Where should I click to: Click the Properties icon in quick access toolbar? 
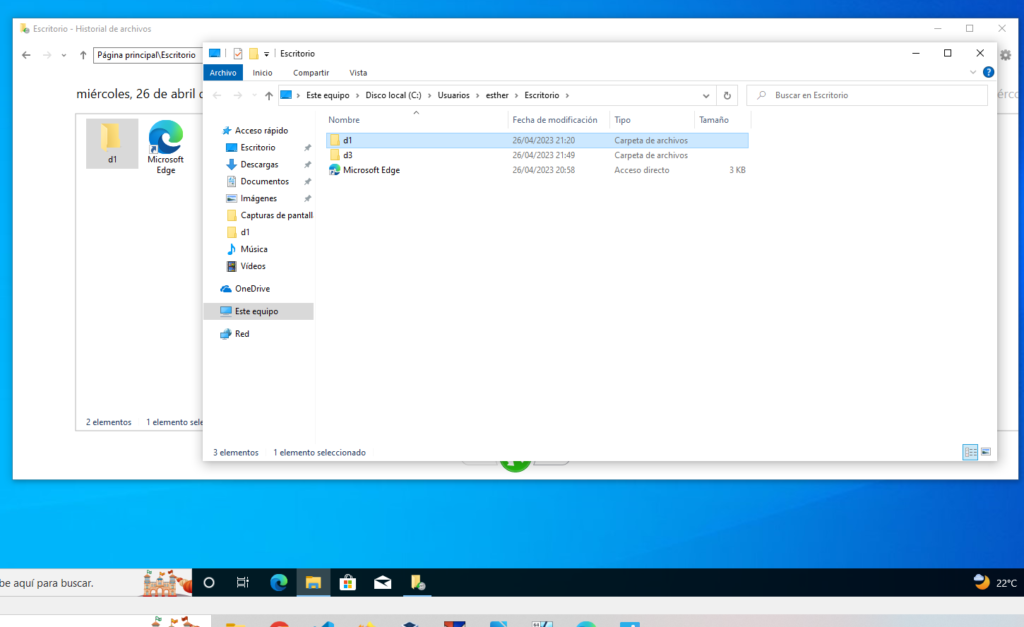tap(238, 53)
